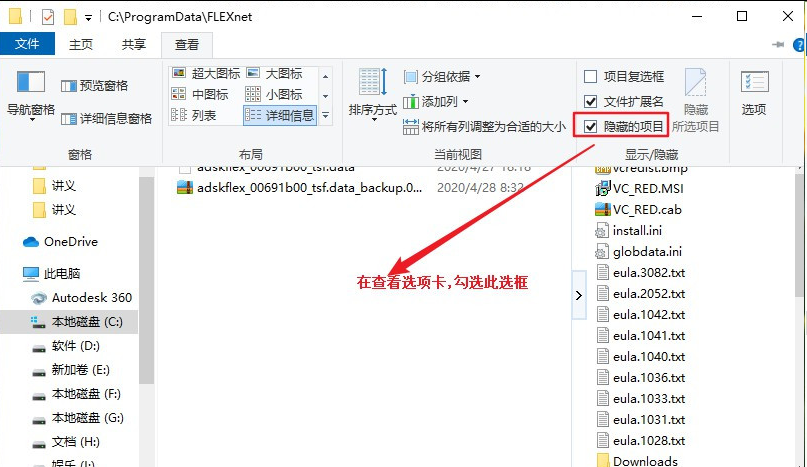Select Autodesk 360 in navigation pane
This screenshot has width=807, height=467.
tap(81, 298)
